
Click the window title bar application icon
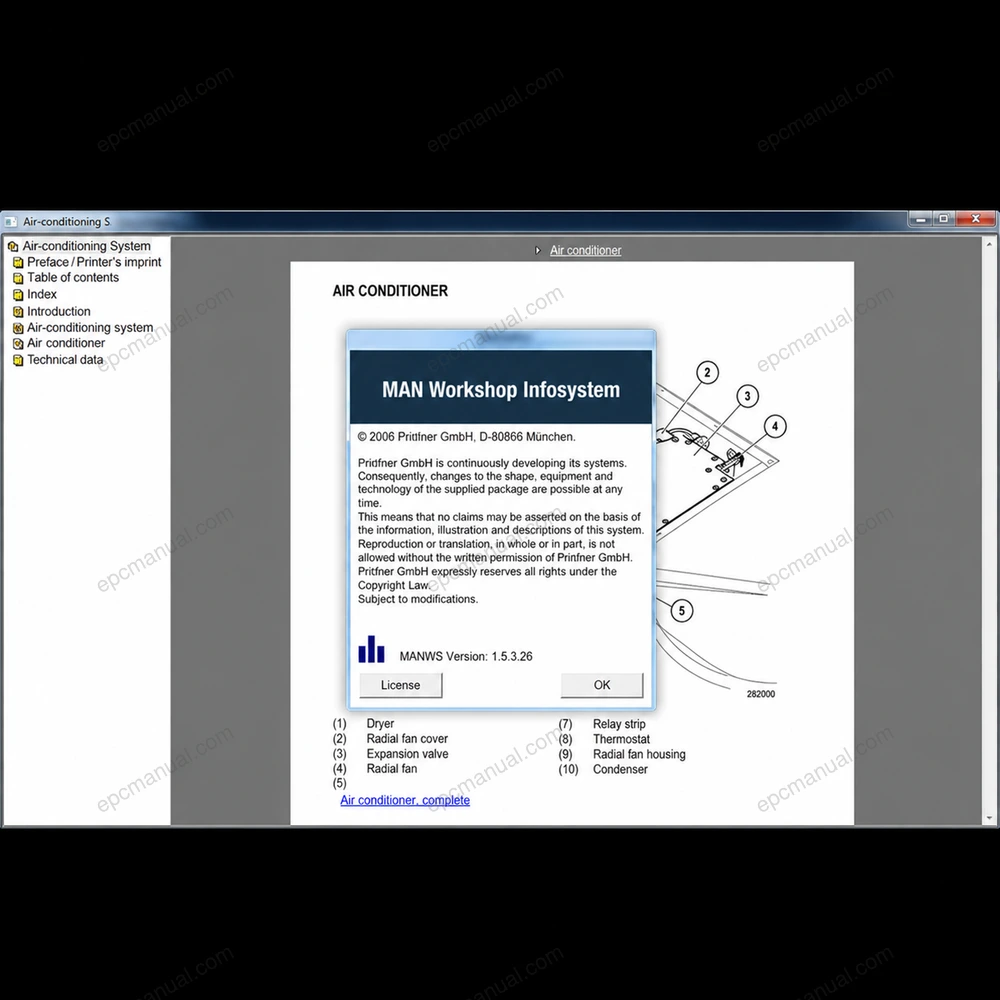click(x=11, y=221)
